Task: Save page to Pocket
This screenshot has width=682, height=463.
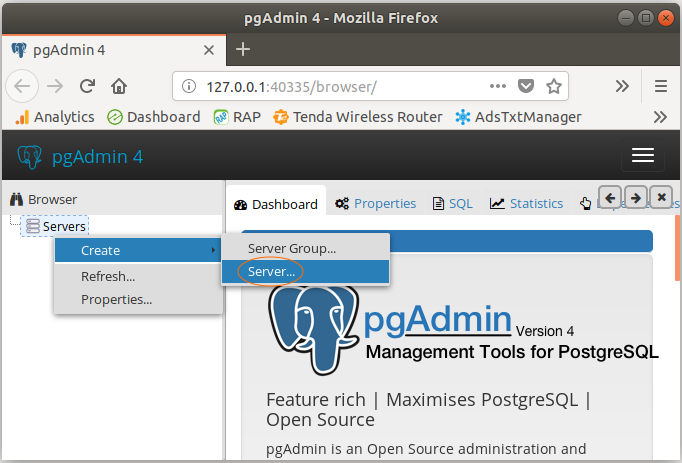Action: click(x=526, y=86)
